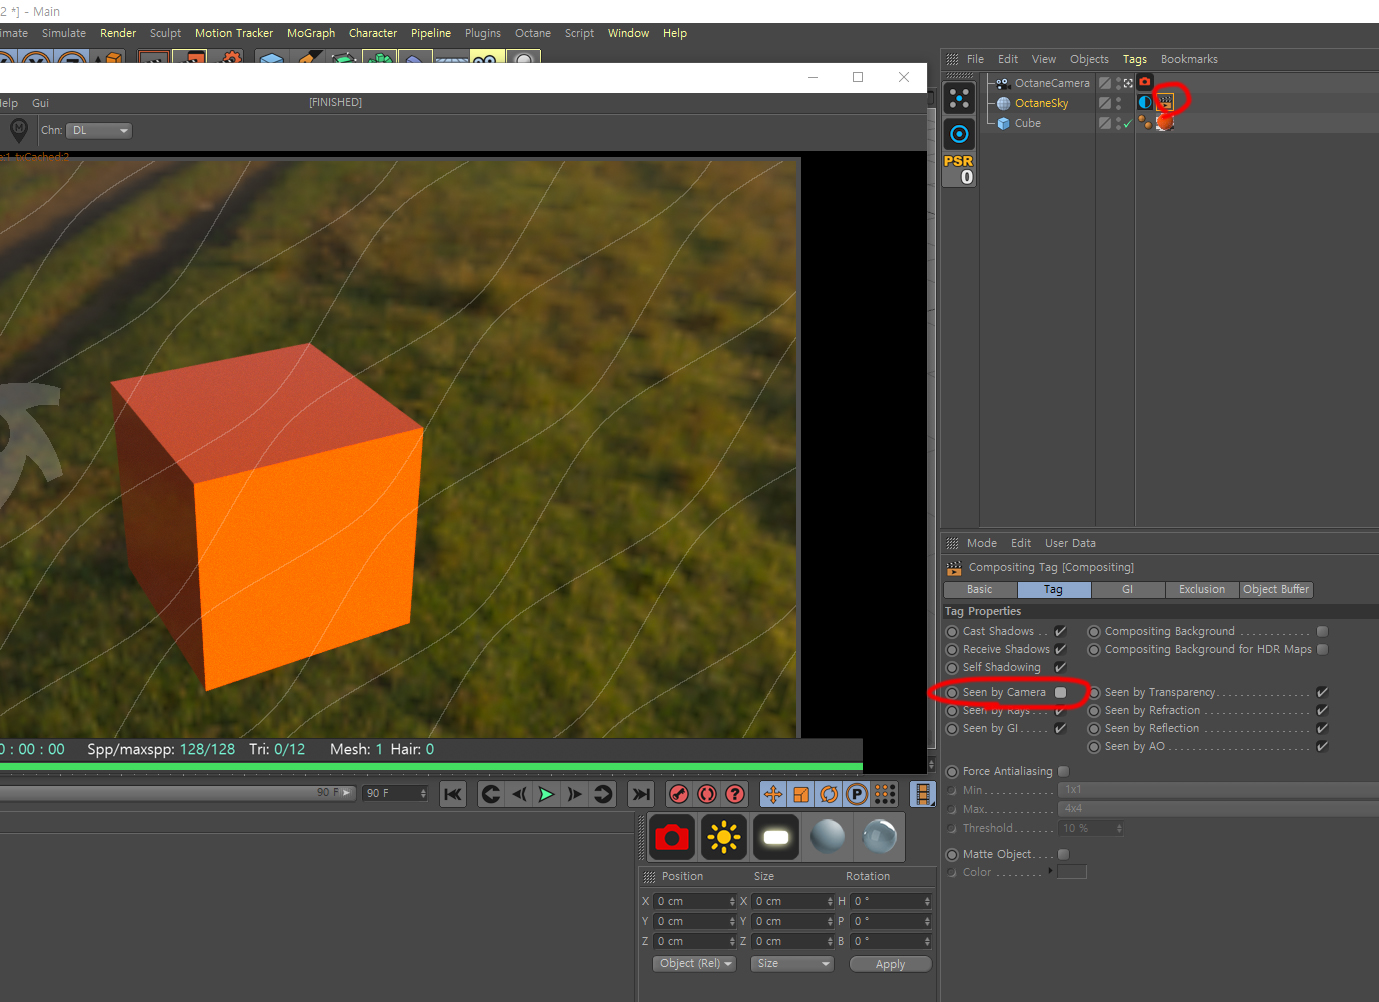Click the PSR reset icon
The width and height of the screenshot is (1379, 1002).
click(x=958, y=169)
